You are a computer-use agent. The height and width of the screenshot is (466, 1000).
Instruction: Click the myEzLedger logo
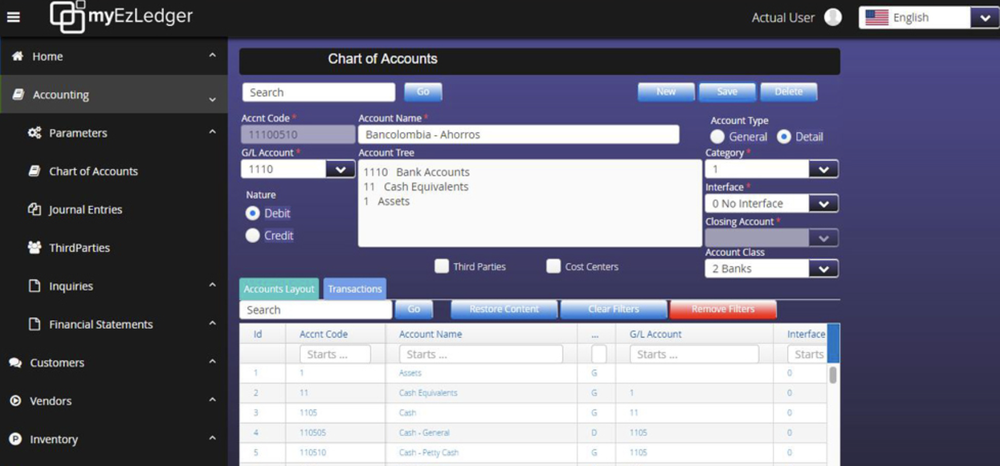pos(122,17)
